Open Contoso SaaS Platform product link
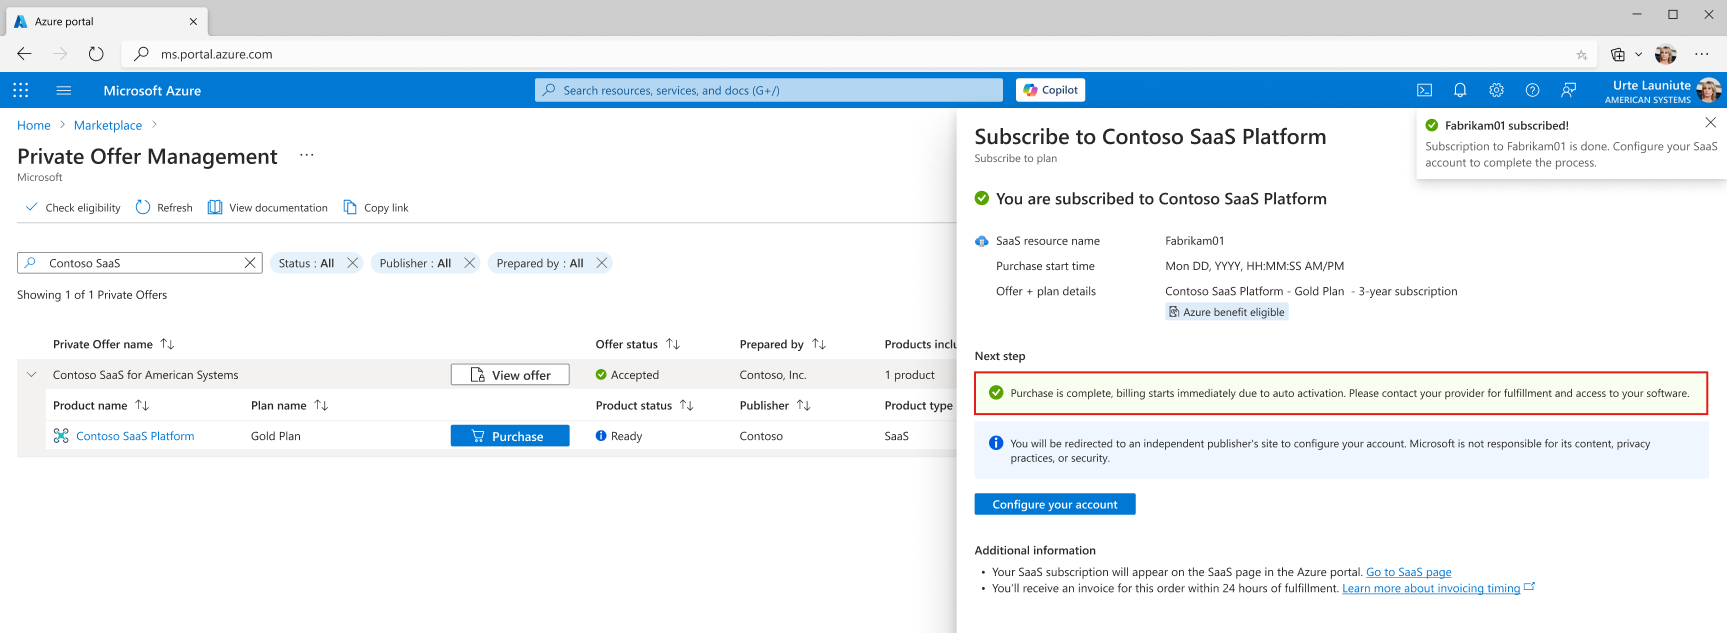This screenshot has width=1727, height=633. (135, 436)
